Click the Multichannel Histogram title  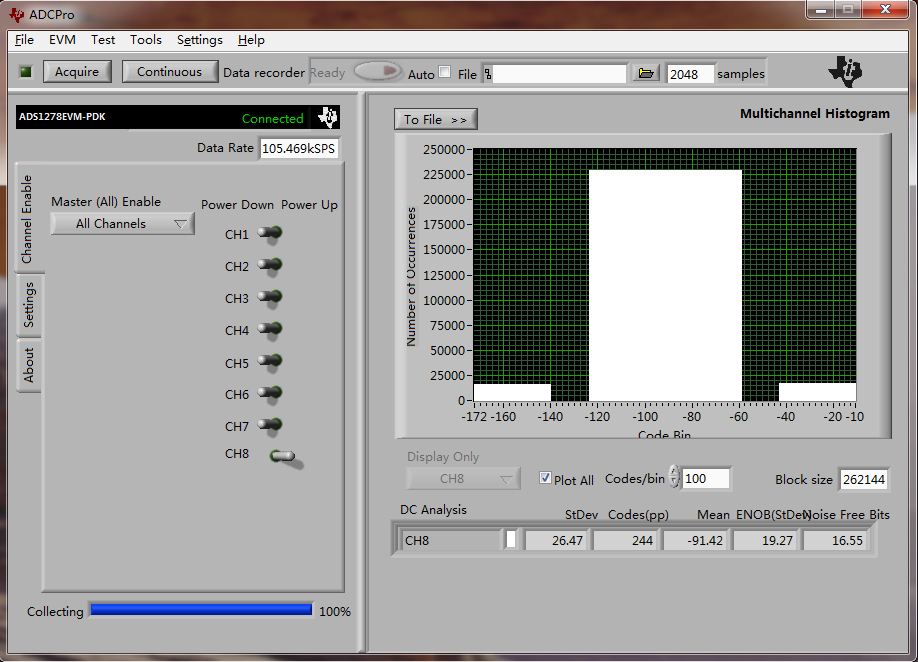(814, 114)
